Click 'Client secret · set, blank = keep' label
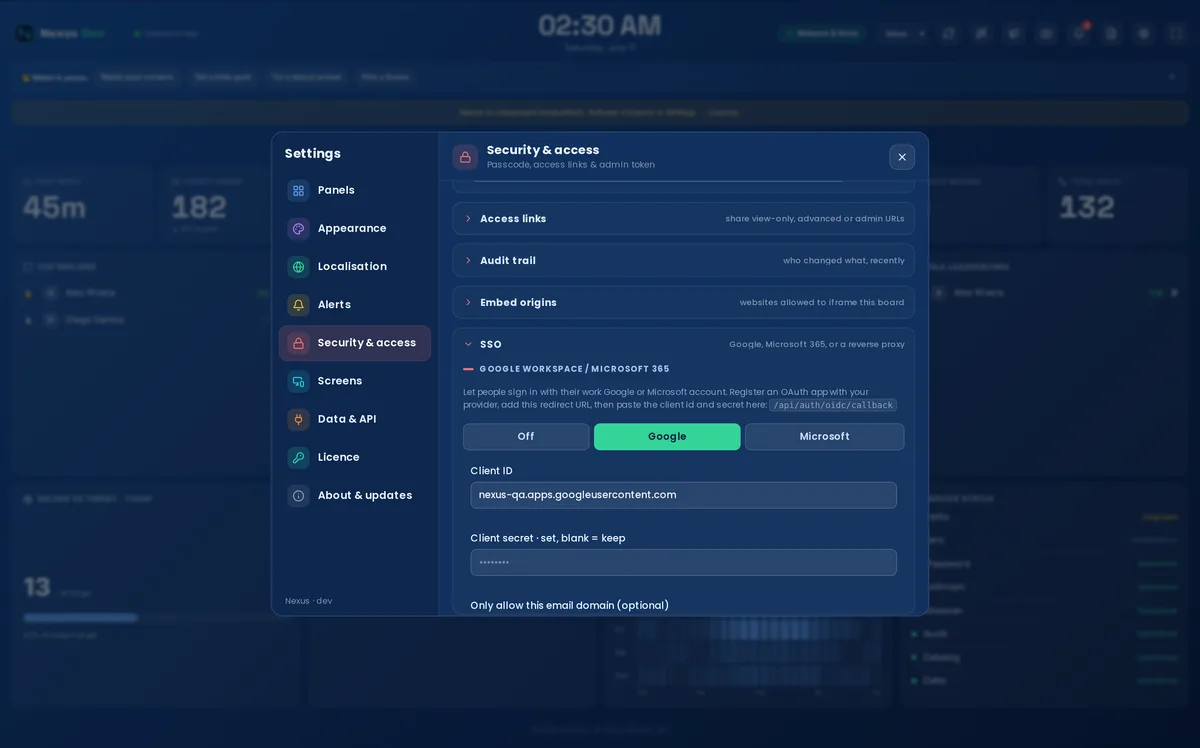 (x=548, y=538)
